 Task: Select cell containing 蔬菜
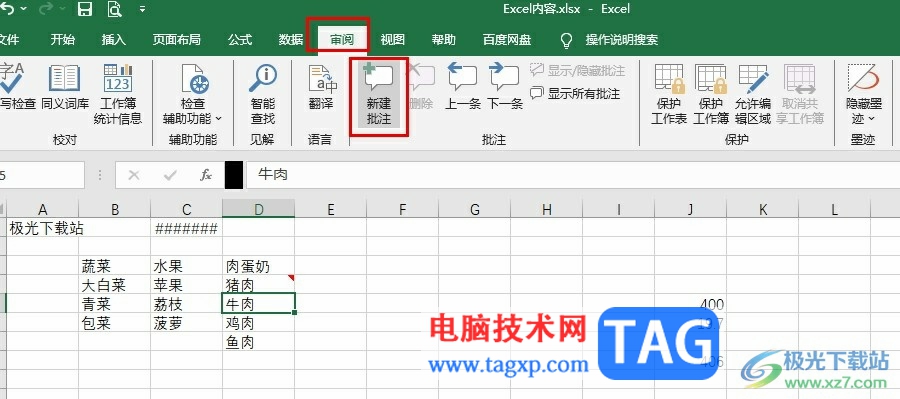[x=115, y=266]
